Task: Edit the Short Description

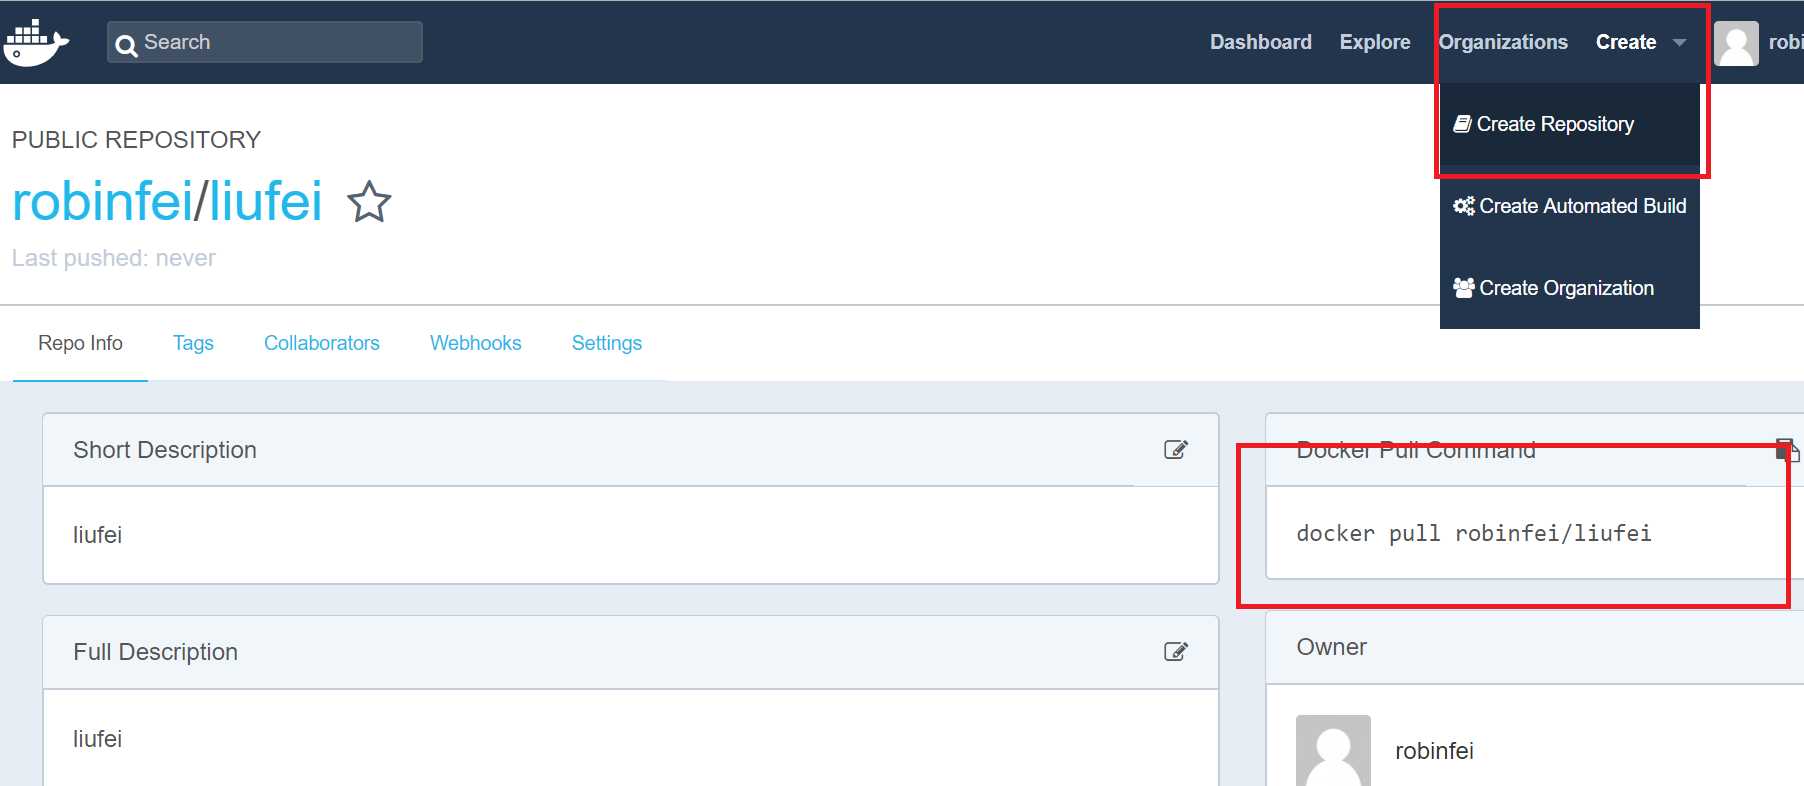Action: [x=1176, y=450]
